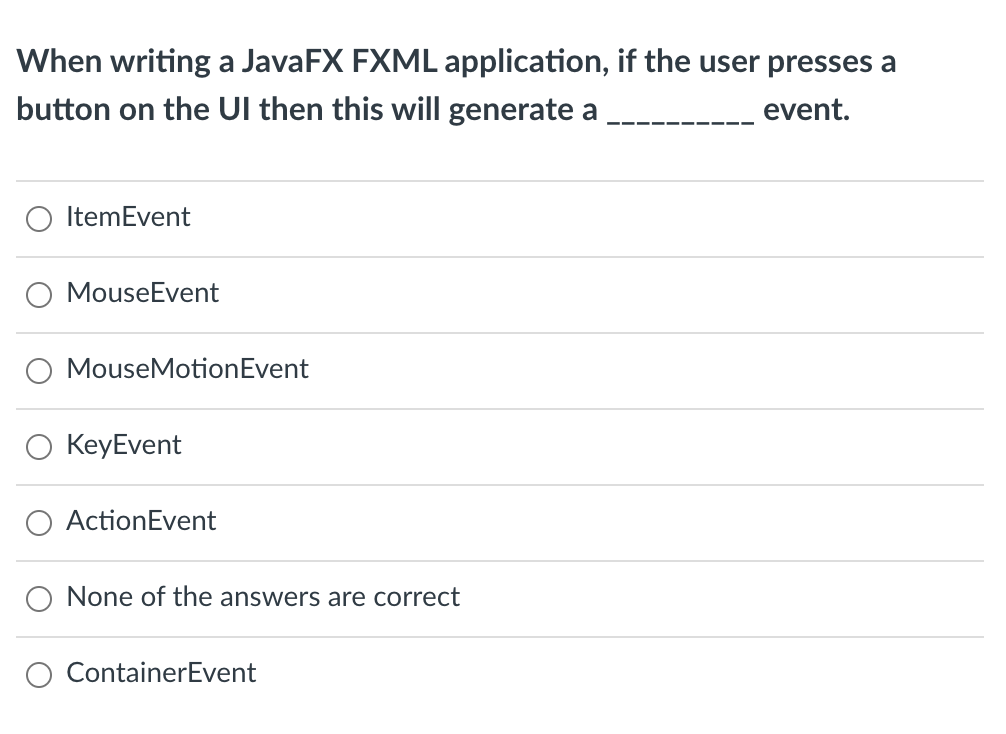1006x734 pixels.
Task: Choose the MouseMotionEvent radio button
Action: 39,370
